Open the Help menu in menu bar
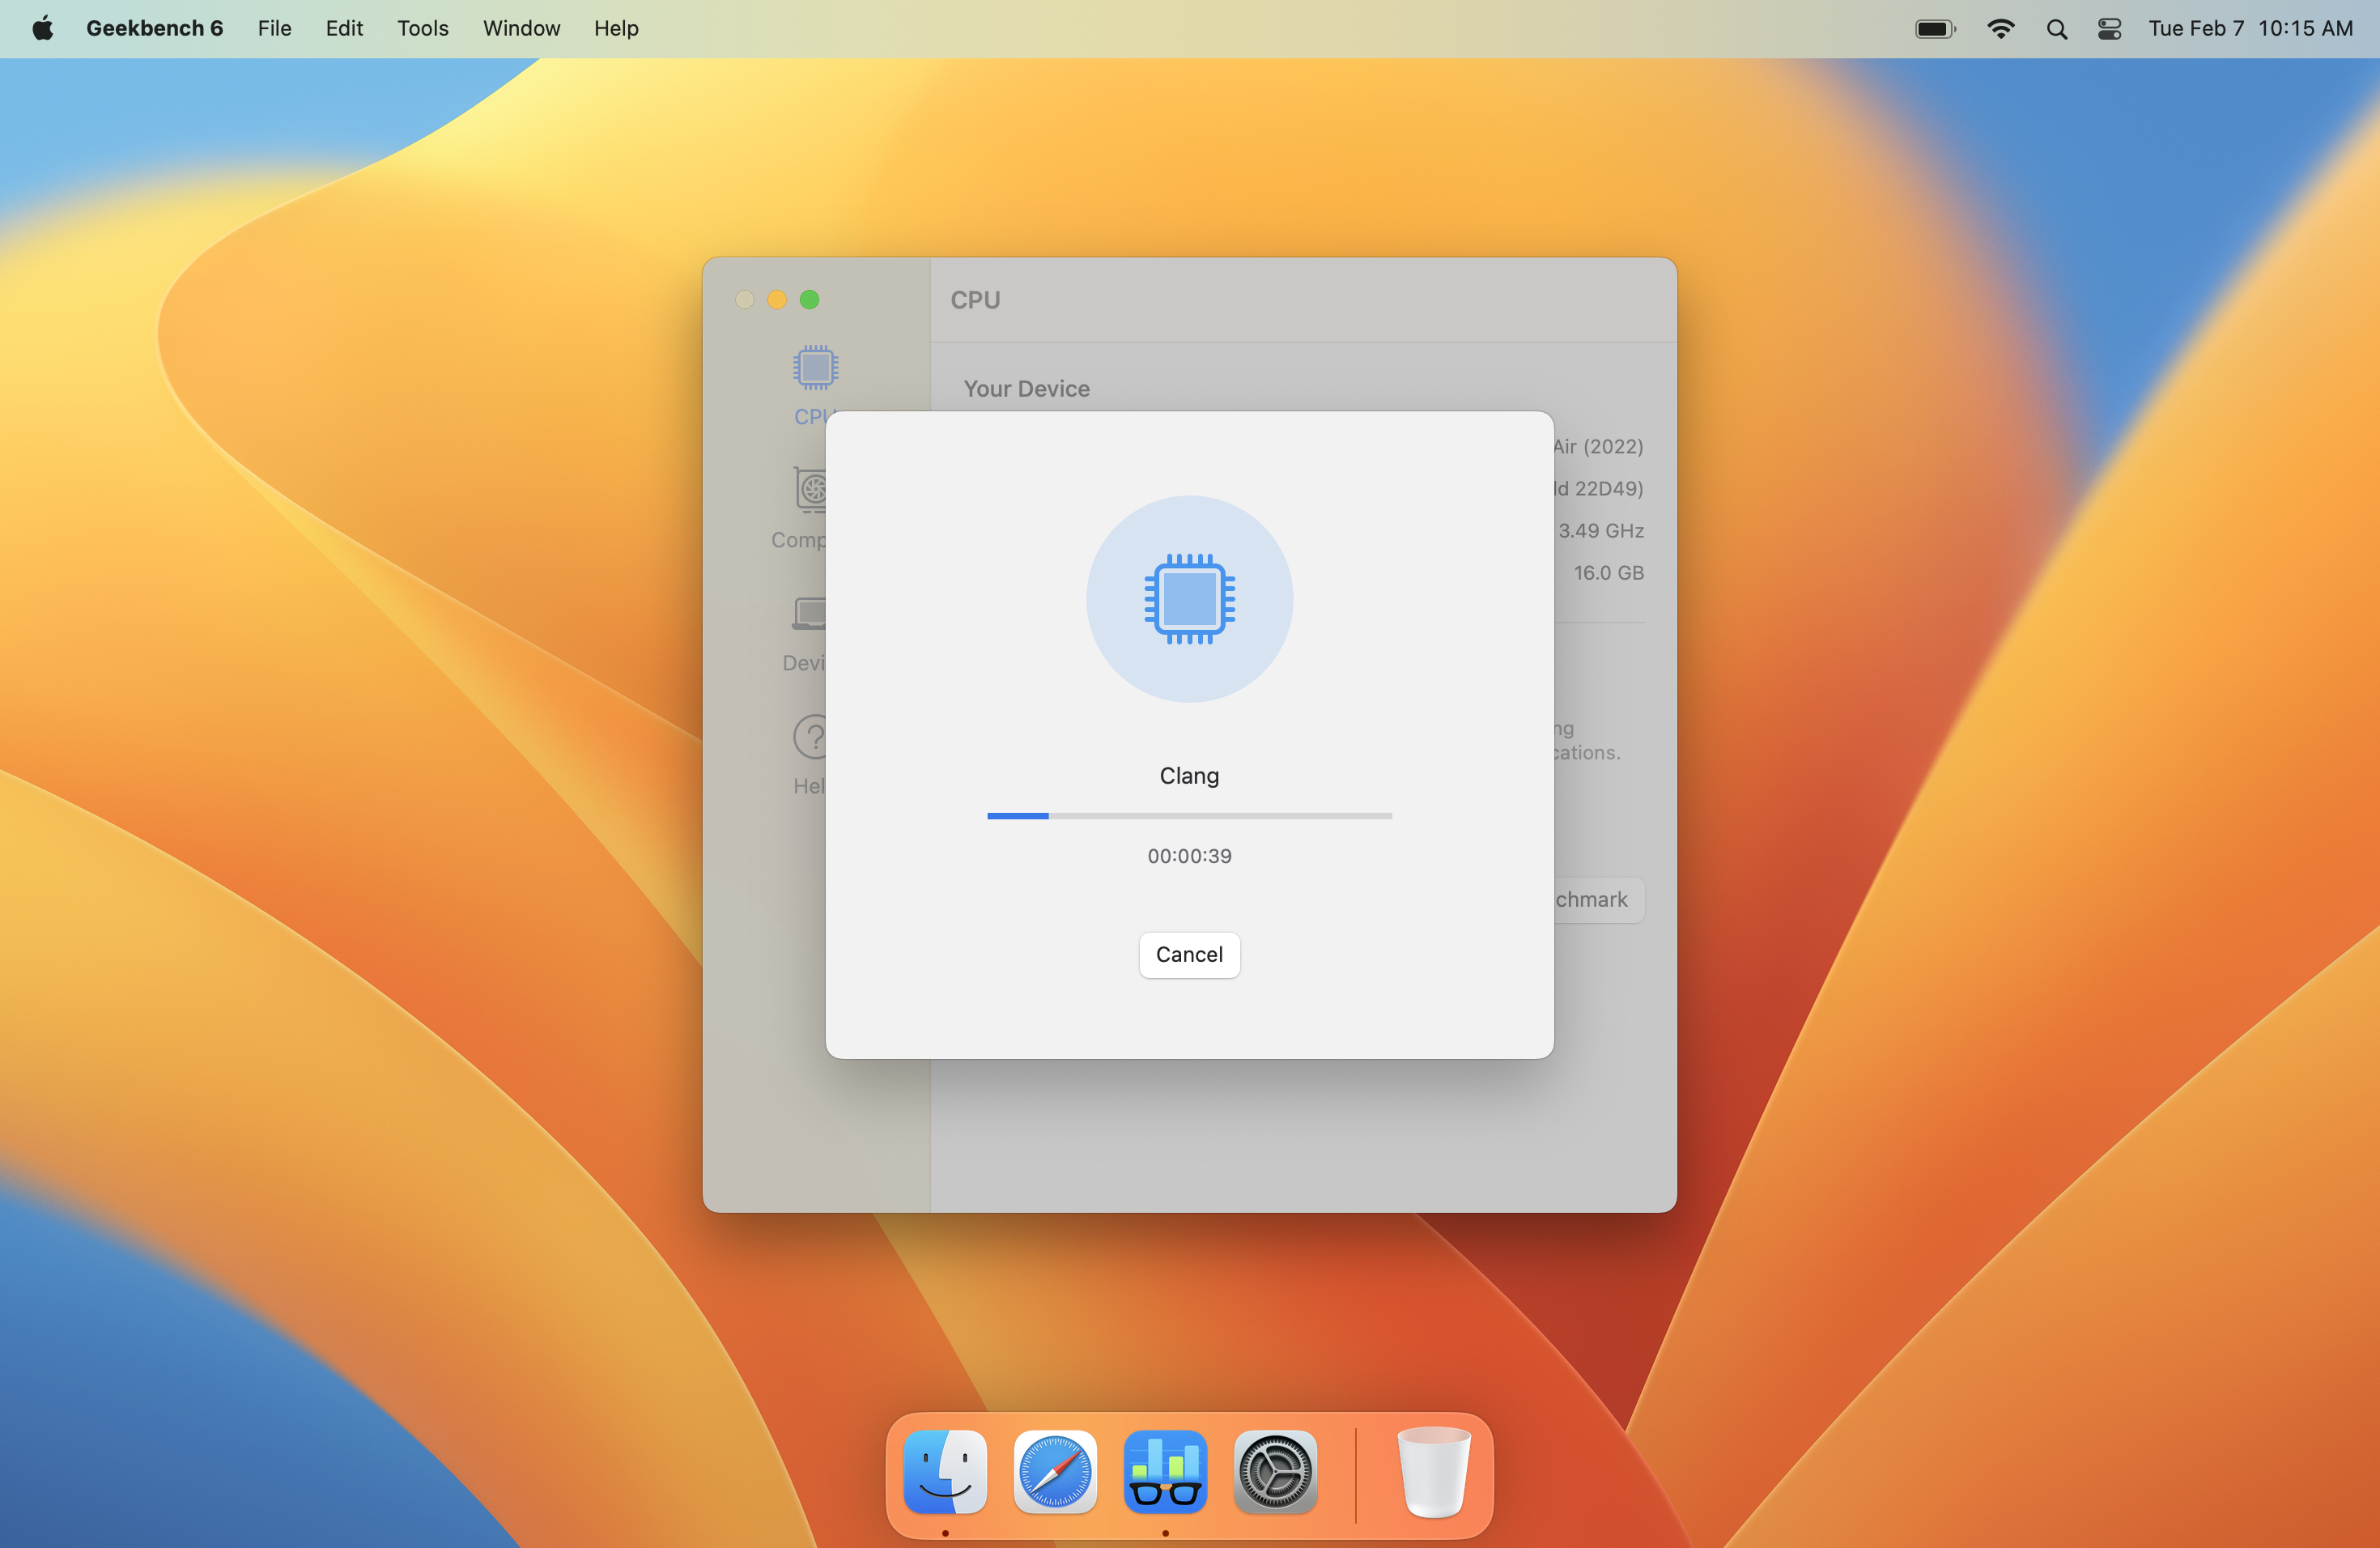The width and height of the screenshot is (2380, 1548). click(616, 28)
